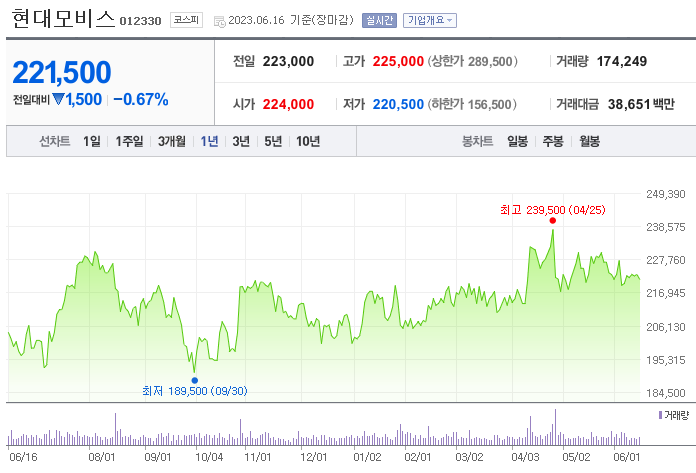
Task: Click the 시가 value 224,000
Action: click(288, 104)
